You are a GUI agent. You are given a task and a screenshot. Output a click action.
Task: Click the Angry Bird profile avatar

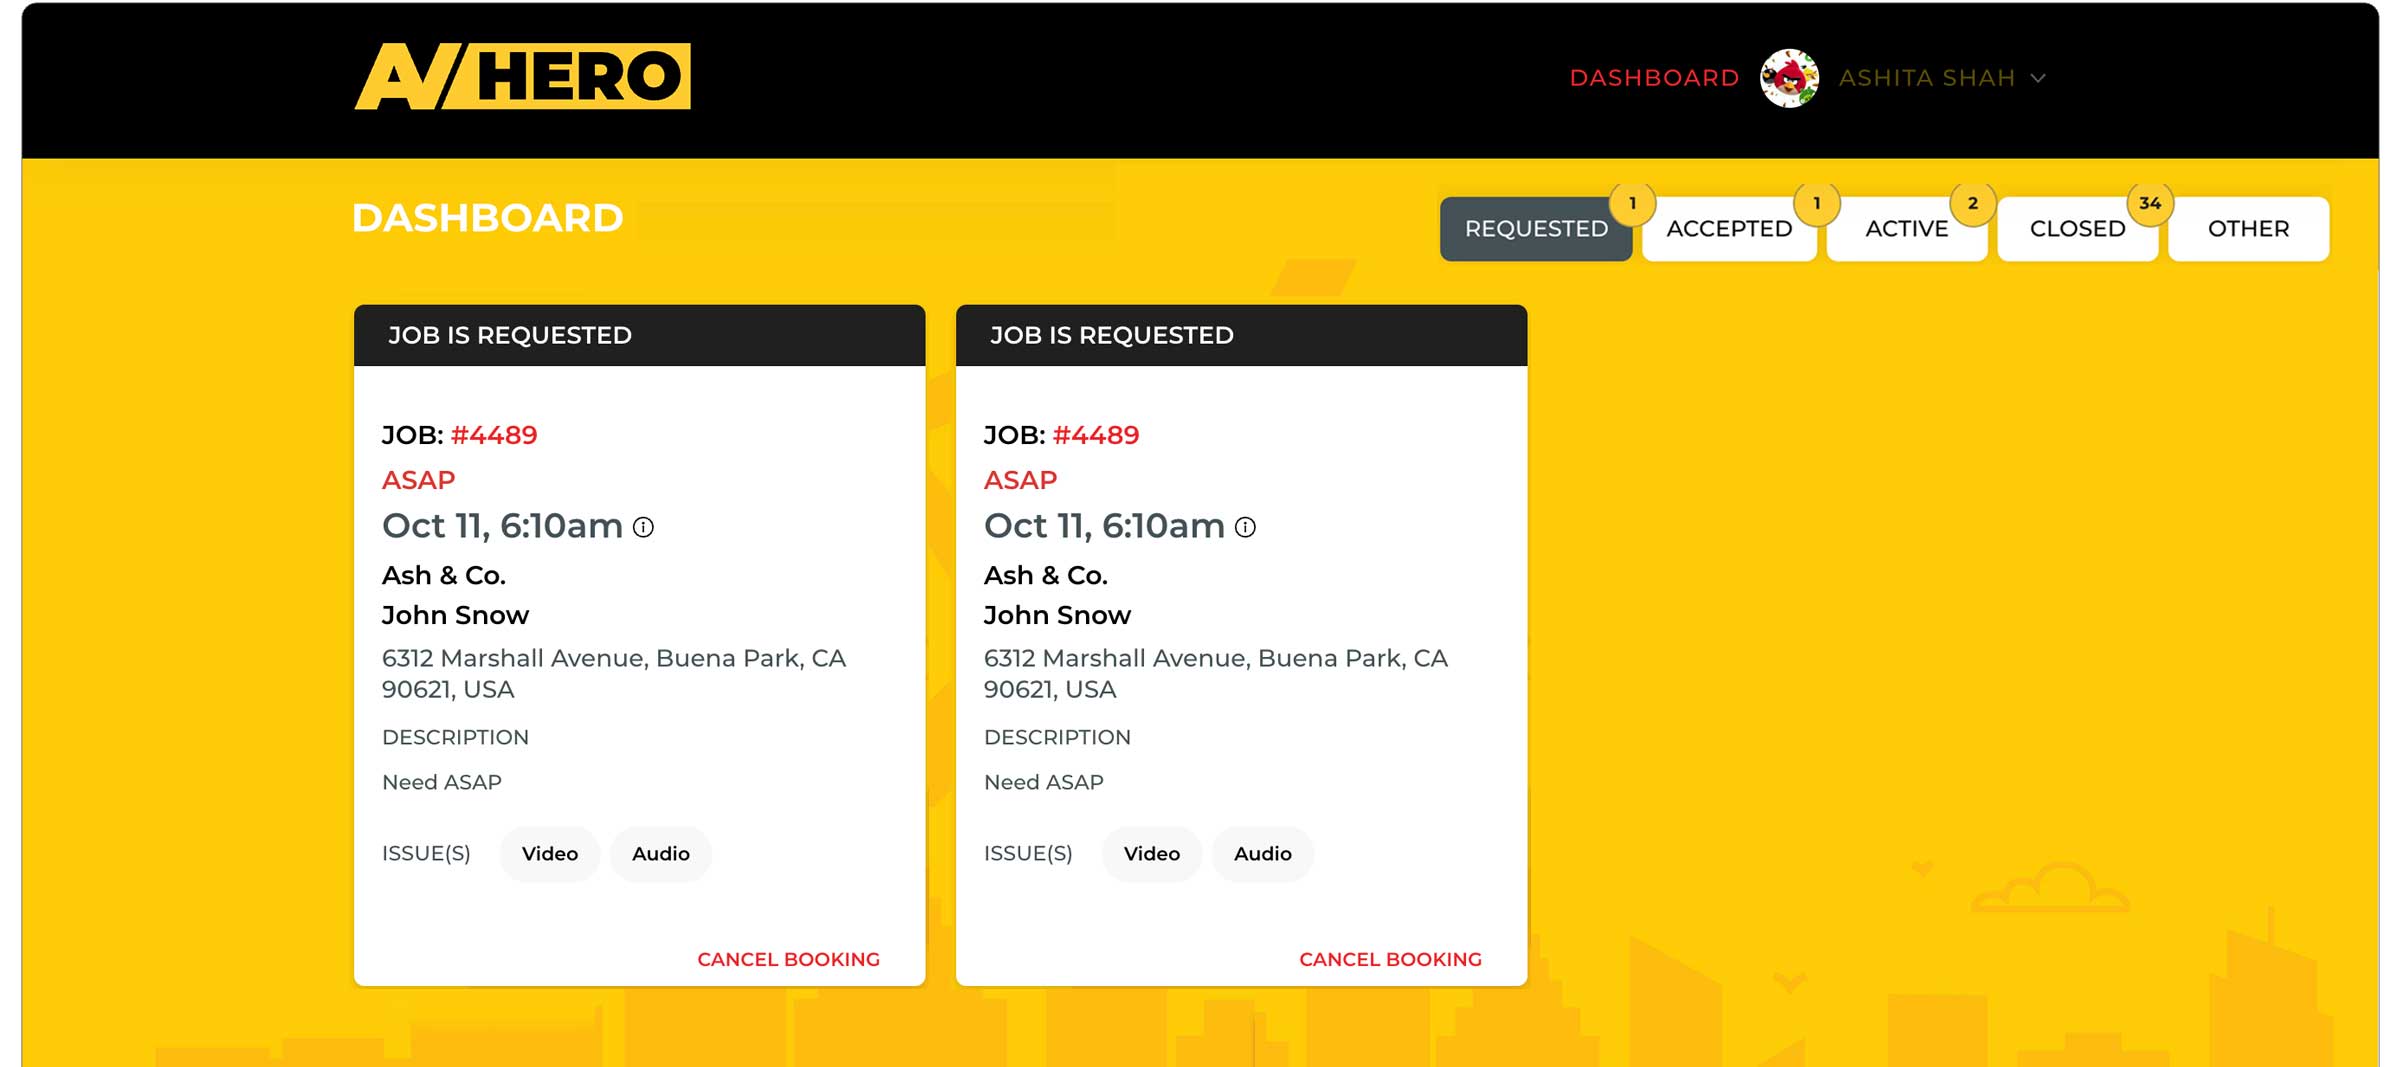pos(1789,78)
